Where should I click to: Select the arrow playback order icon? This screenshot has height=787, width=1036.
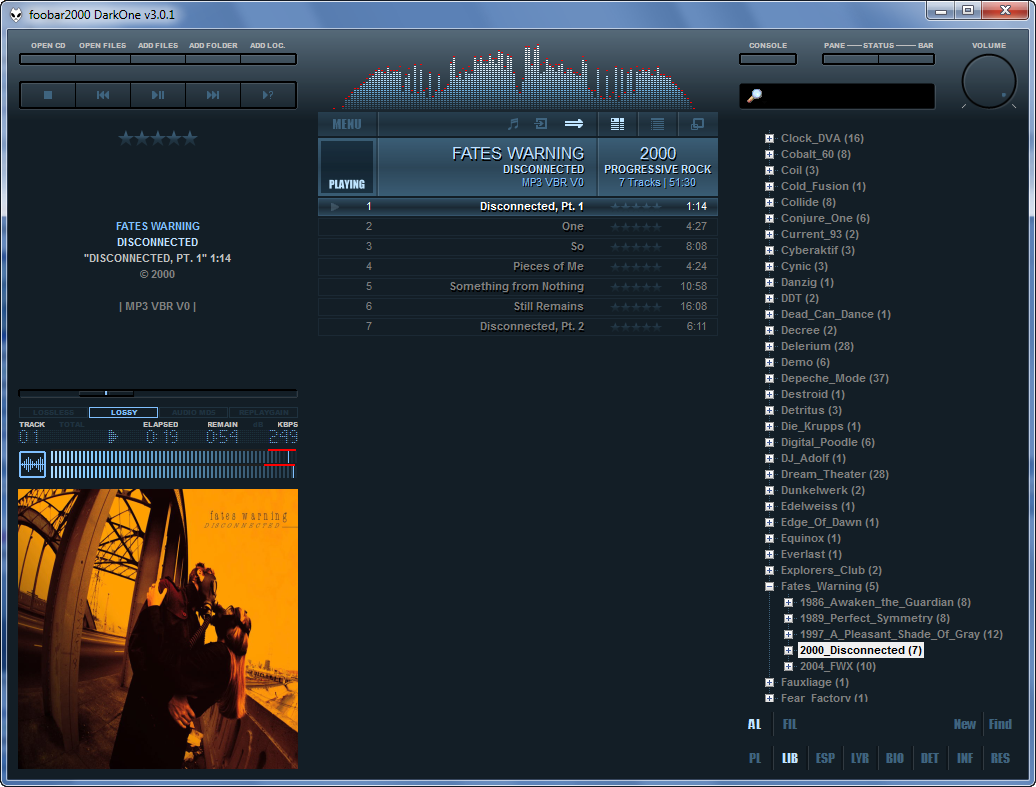[574, 124]
